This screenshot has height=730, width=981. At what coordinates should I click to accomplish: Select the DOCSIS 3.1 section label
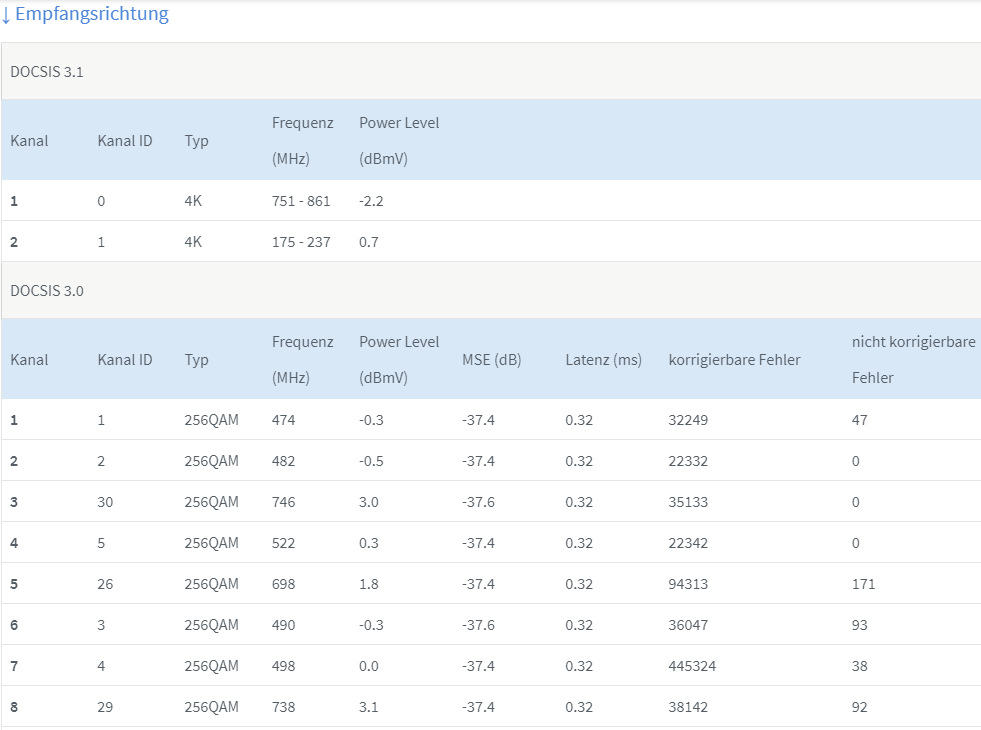pos(47,72)
